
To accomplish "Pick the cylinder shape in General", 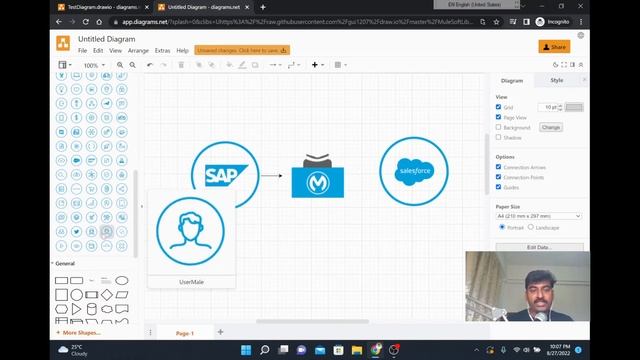I will tap(91, 309).
